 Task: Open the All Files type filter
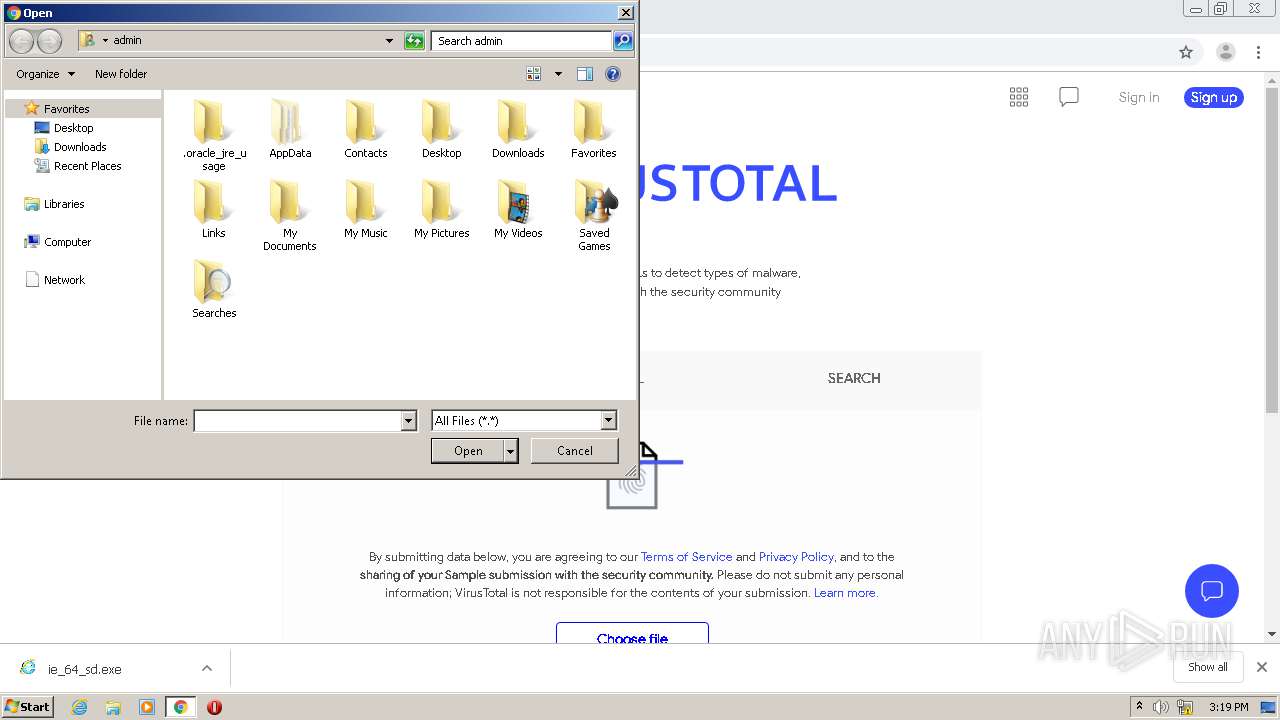pyautogui.click(x=524, y=421)
